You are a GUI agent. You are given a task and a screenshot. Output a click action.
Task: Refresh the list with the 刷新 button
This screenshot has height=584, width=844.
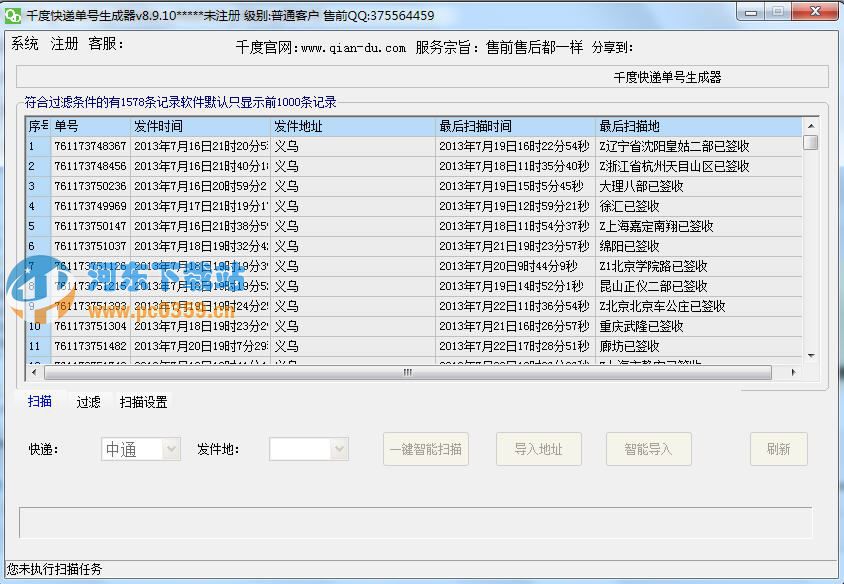tap(778, 448)
